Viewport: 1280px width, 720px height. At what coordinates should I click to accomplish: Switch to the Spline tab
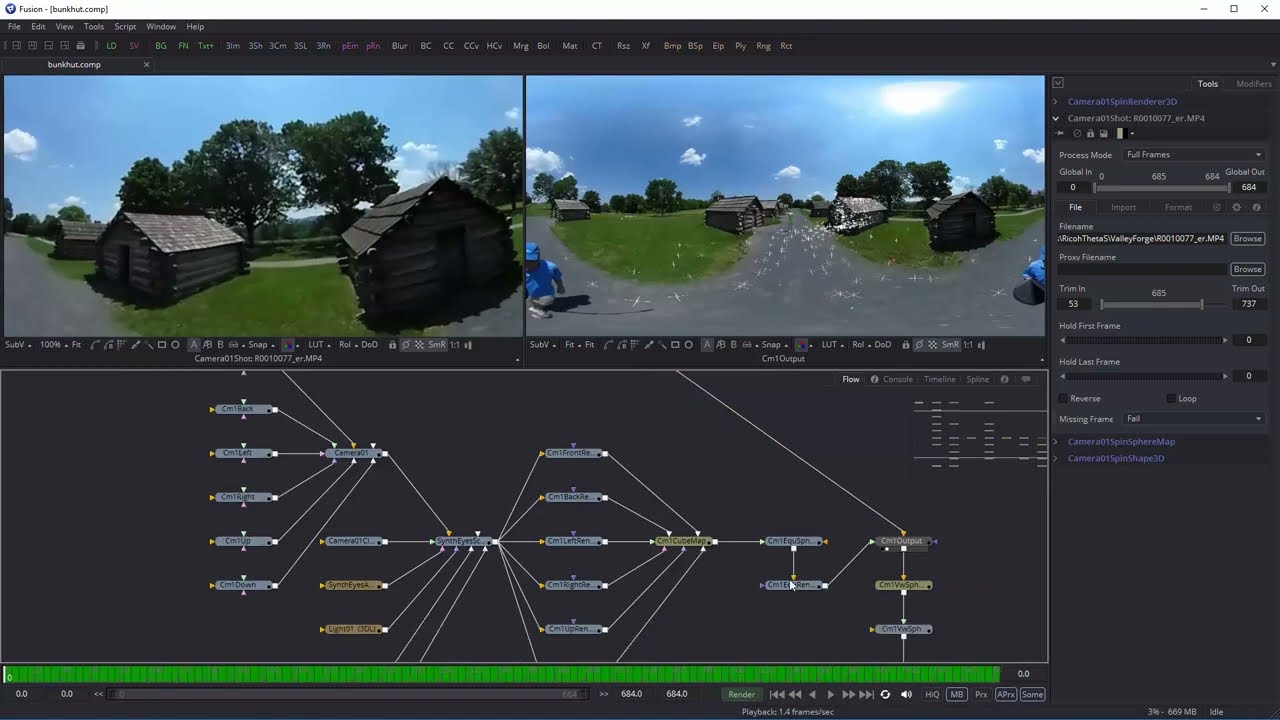(978, 379)
